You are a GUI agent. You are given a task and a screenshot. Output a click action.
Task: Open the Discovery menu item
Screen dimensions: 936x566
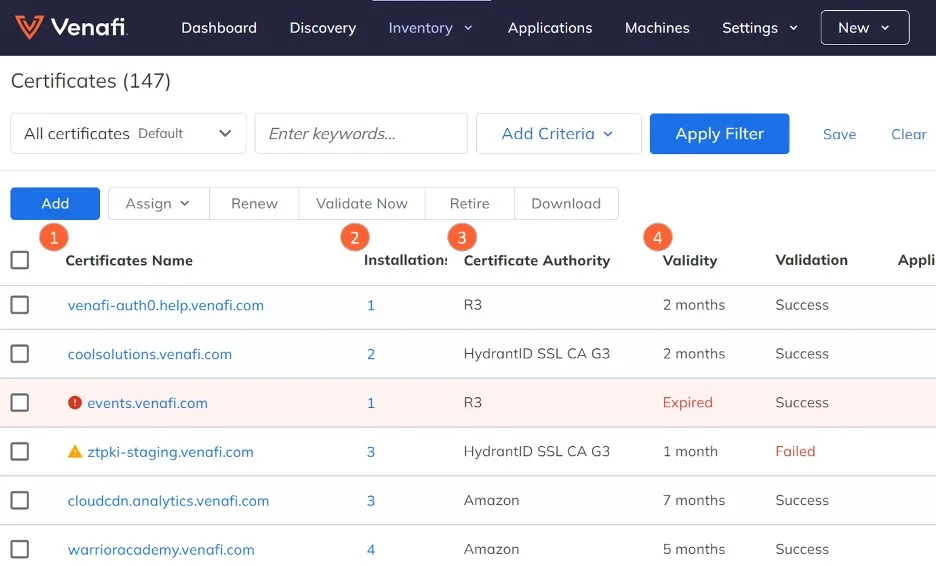[x=322, y=27]
